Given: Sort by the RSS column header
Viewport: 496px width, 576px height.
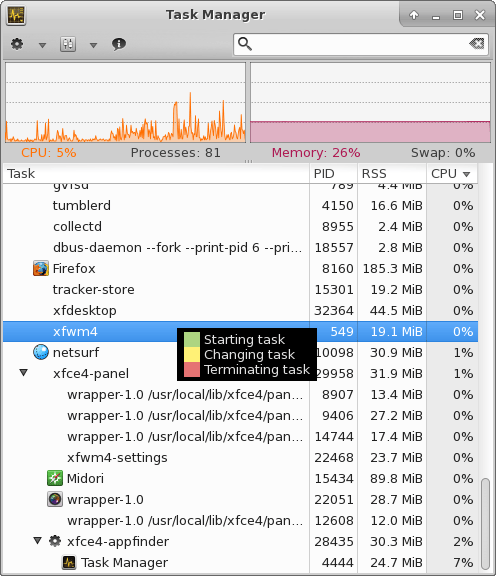Looking at the screenshot, I should pos(392,173).
